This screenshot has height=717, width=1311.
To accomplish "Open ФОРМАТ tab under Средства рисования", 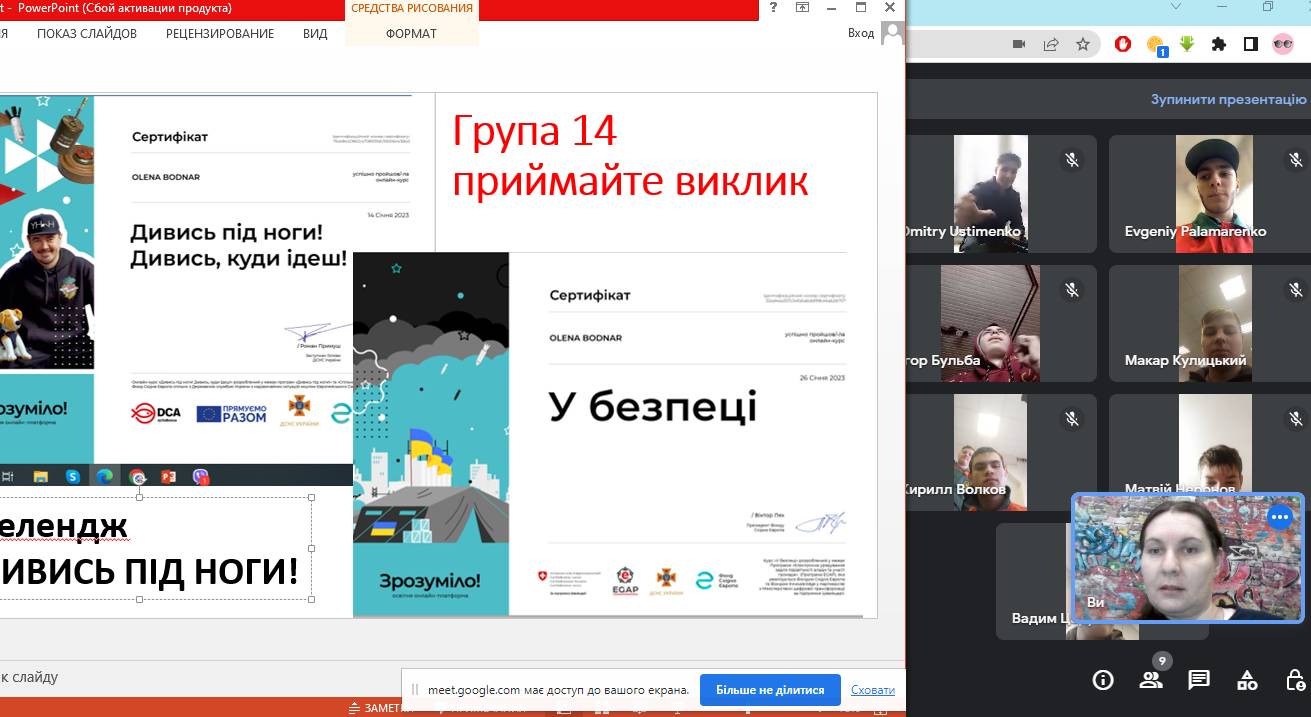I will [411, 34].
